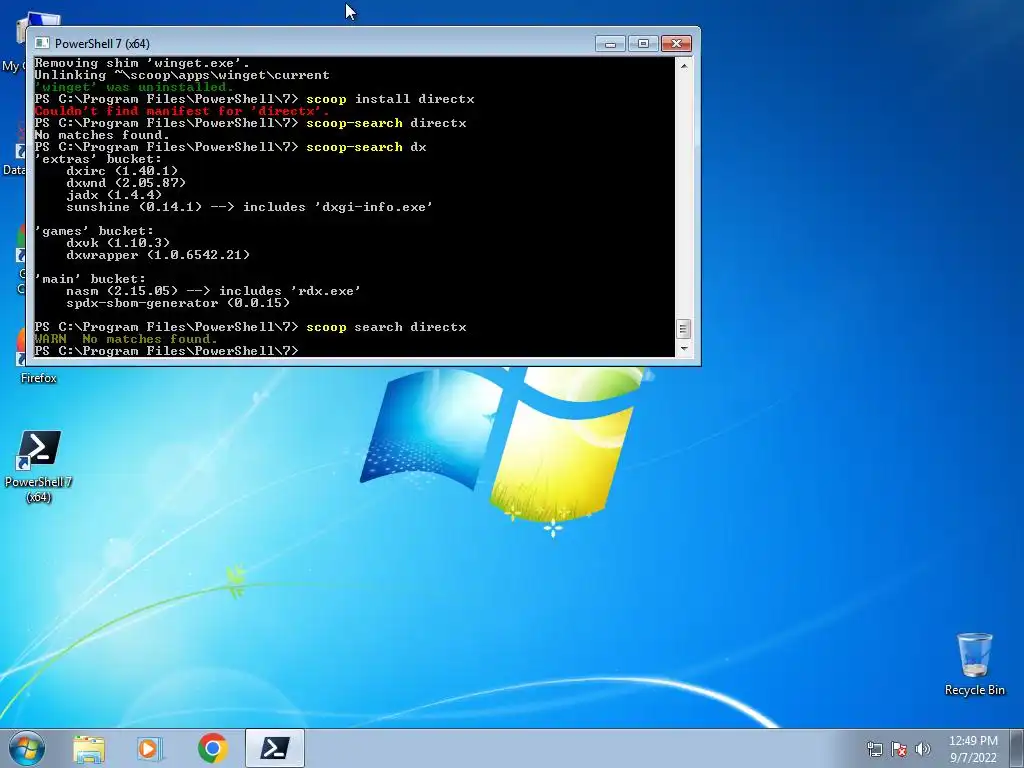The width and height of the screenshot is (1024, 768).
Task: Open the clock showing 12:49 PM
Action: 973,749
